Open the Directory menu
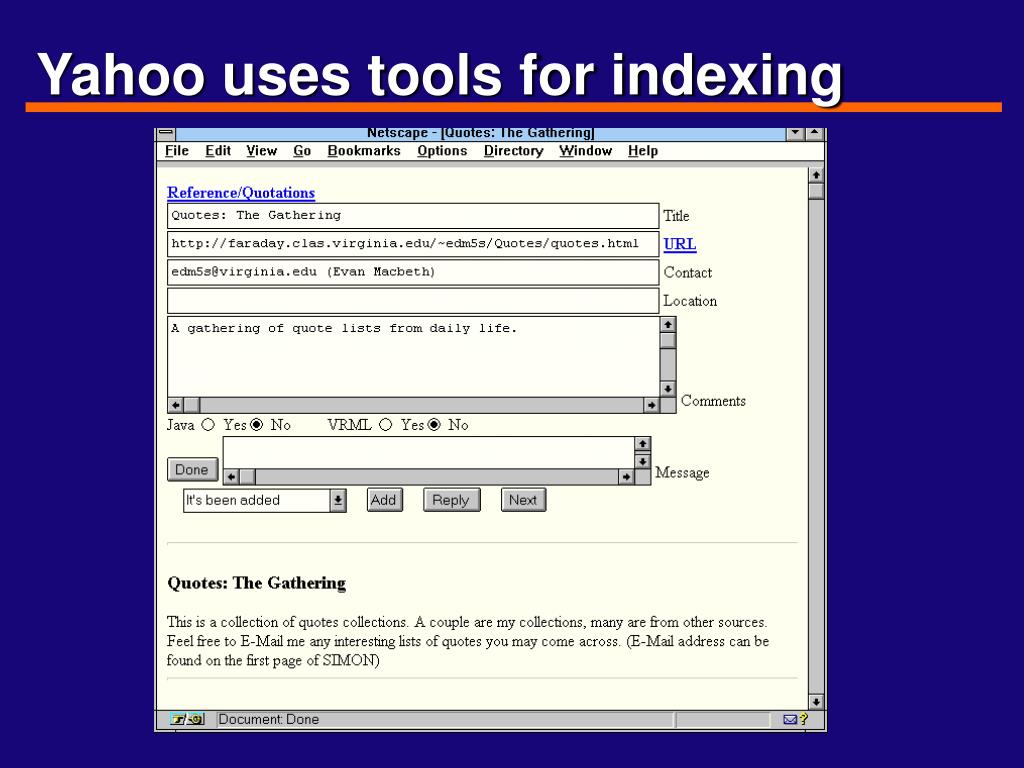 tap(513, 151)
